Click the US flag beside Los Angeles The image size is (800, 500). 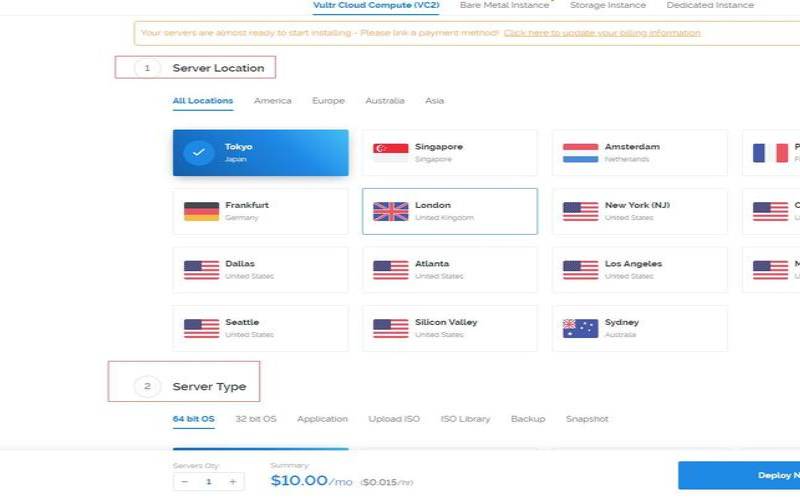pyautogui.click(x=581, y=270)
